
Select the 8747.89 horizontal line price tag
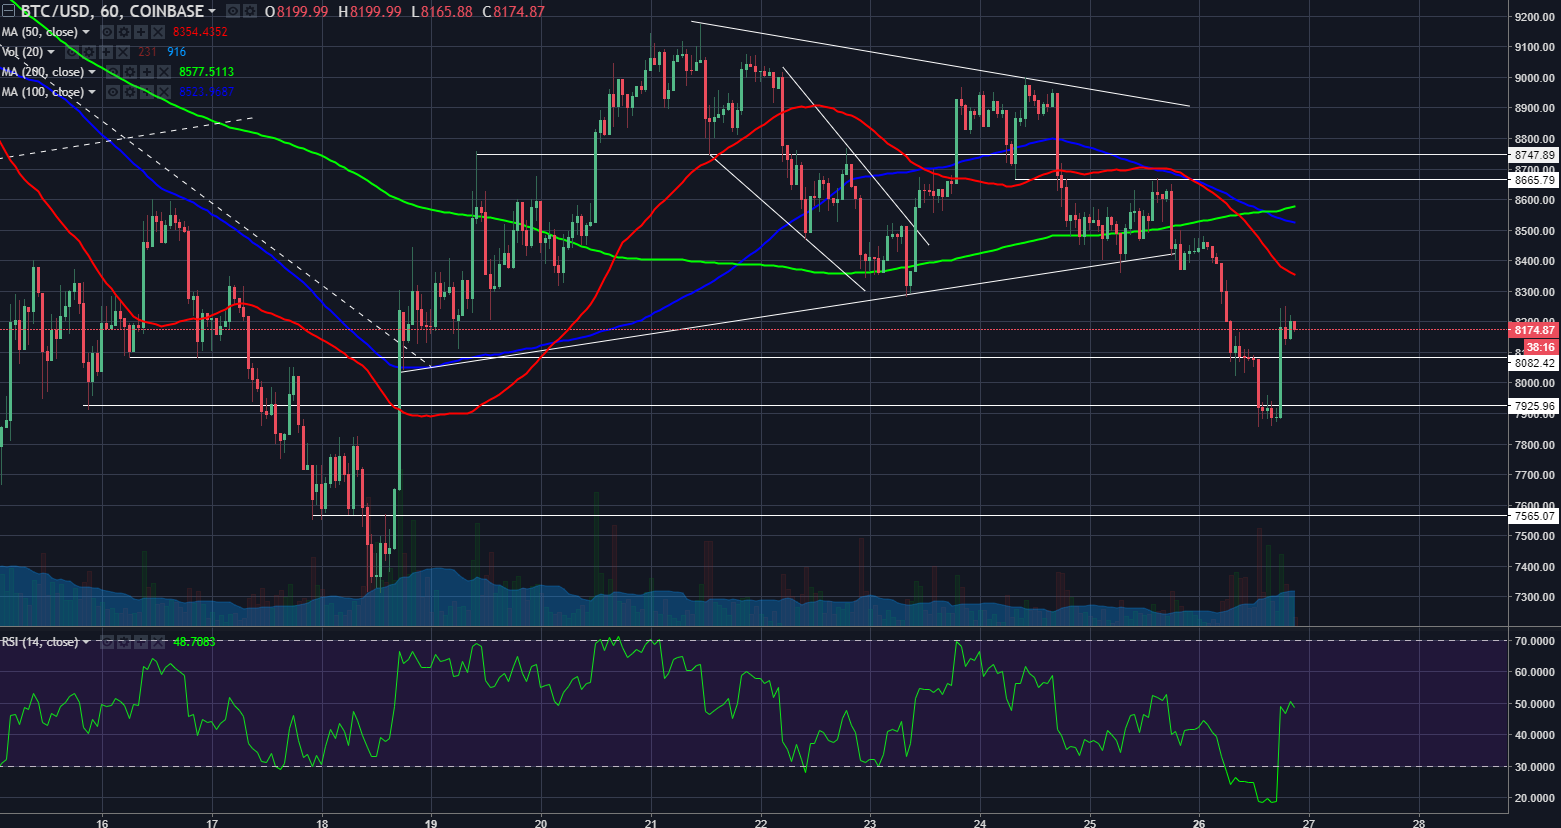(x=1534, y=155)
